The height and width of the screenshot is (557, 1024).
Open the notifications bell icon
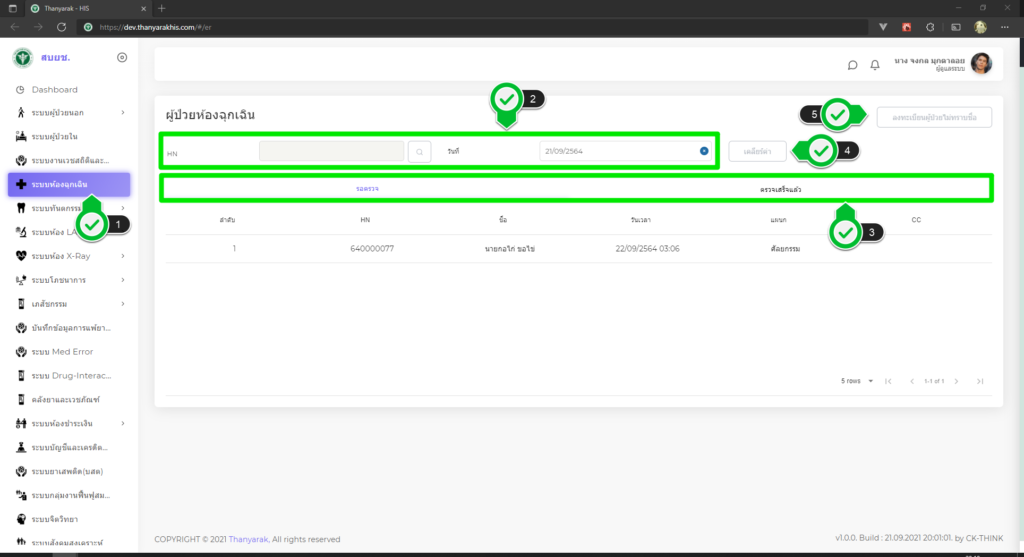coord(875,65)
